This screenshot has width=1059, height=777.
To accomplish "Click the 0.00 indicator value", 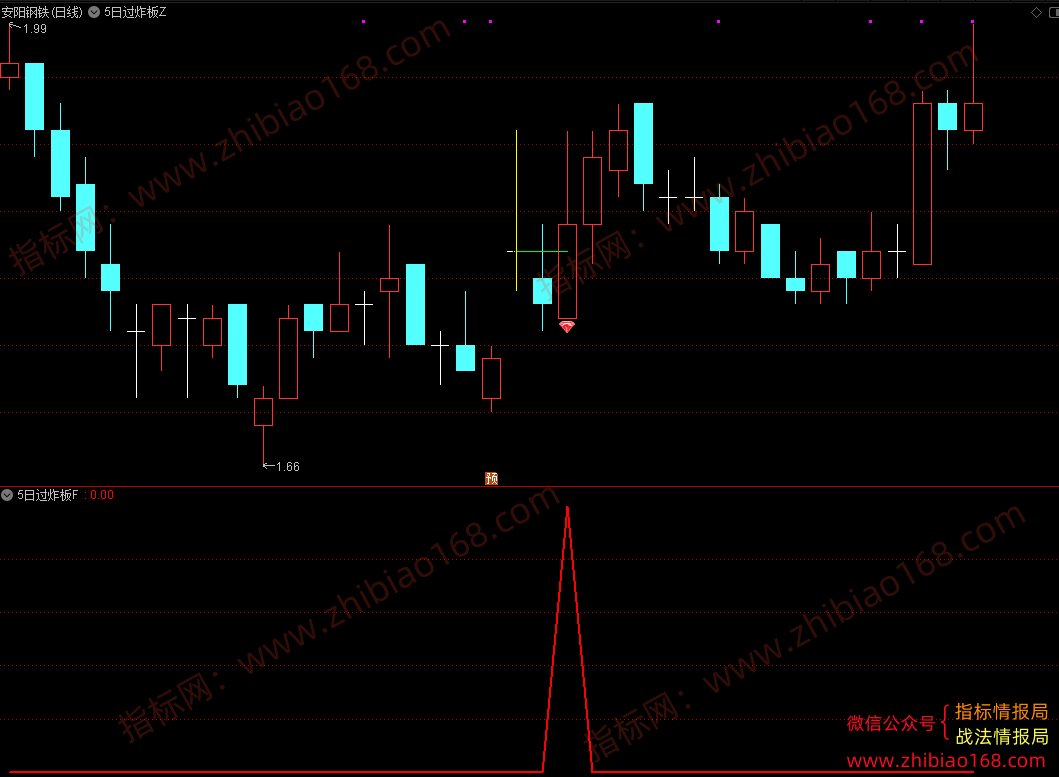I will point(102,495).
